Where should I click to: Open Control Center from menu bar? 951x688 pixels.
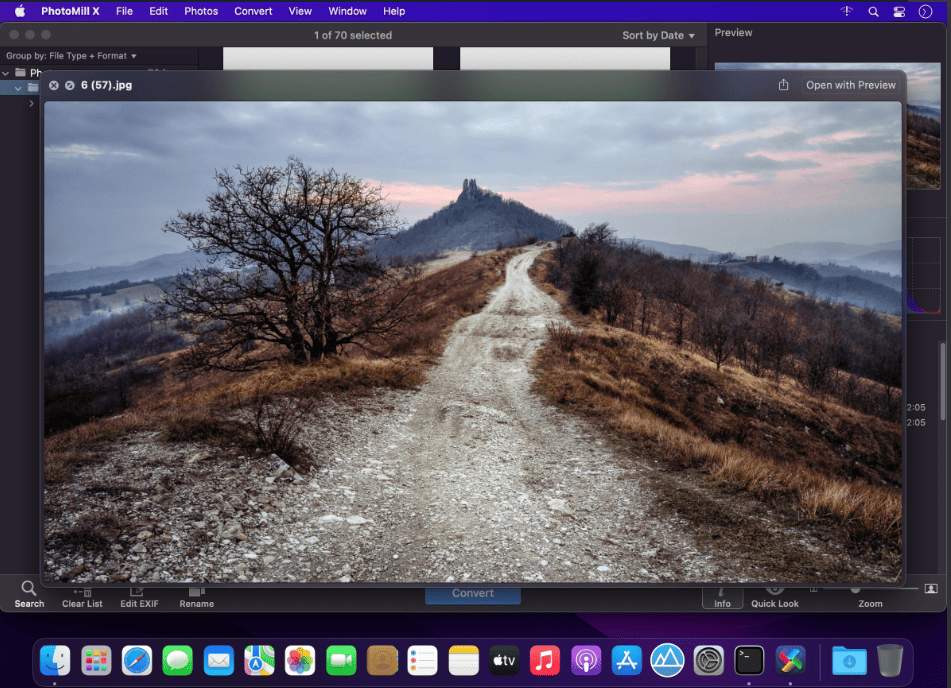tap(899, 12)
